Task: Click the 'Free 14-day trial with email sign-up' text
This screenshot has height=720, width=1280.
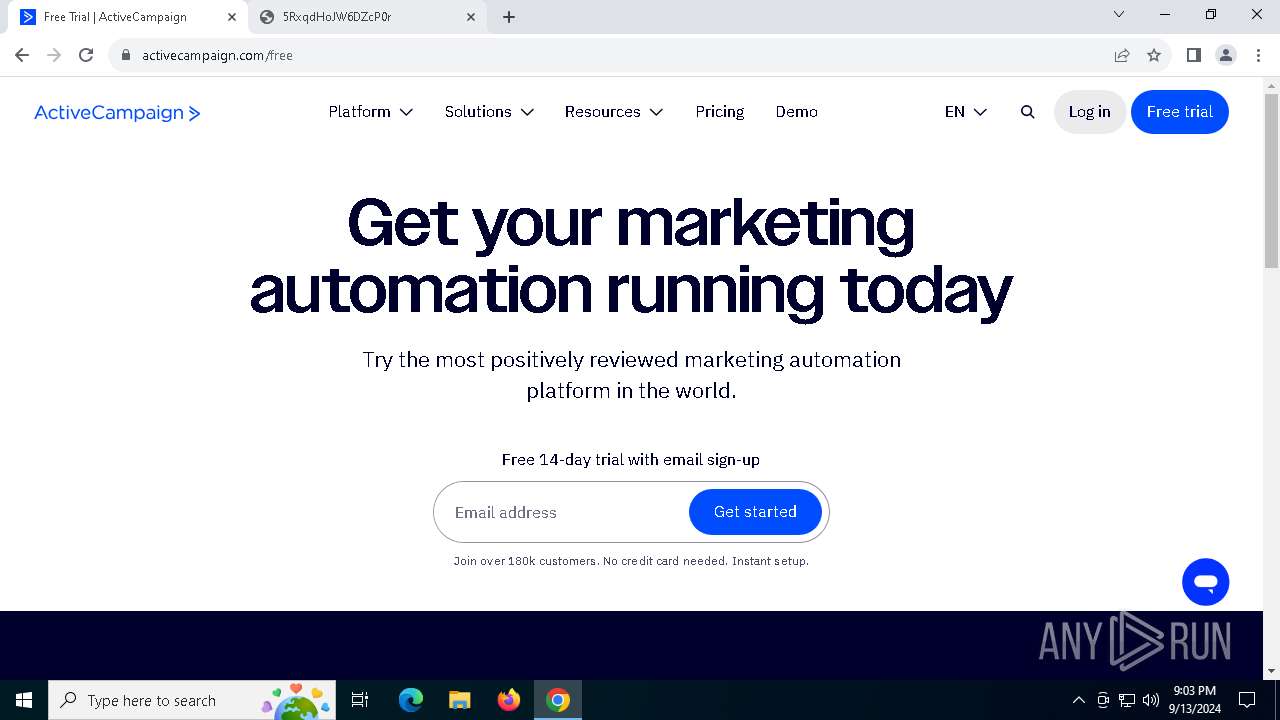Action: 631,460
